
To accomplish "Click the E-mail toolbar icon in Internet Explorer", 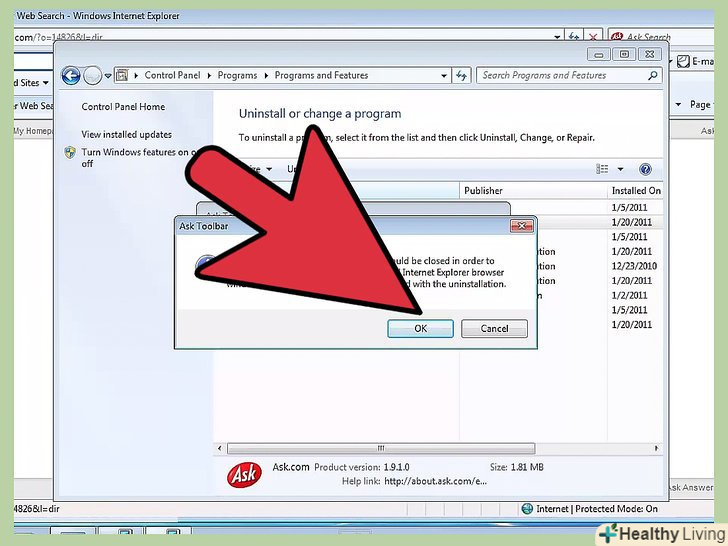I will 683,61.
